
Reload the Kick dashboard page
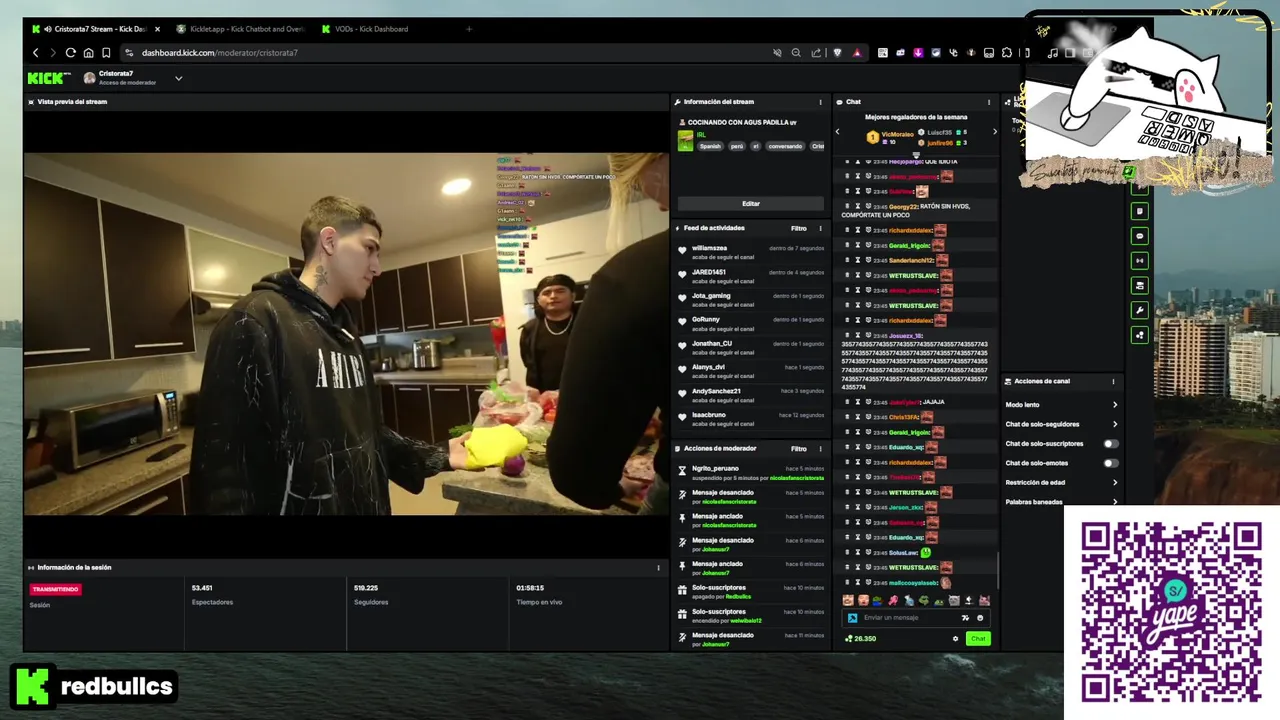pyautogui.click(x=70, y=53)
